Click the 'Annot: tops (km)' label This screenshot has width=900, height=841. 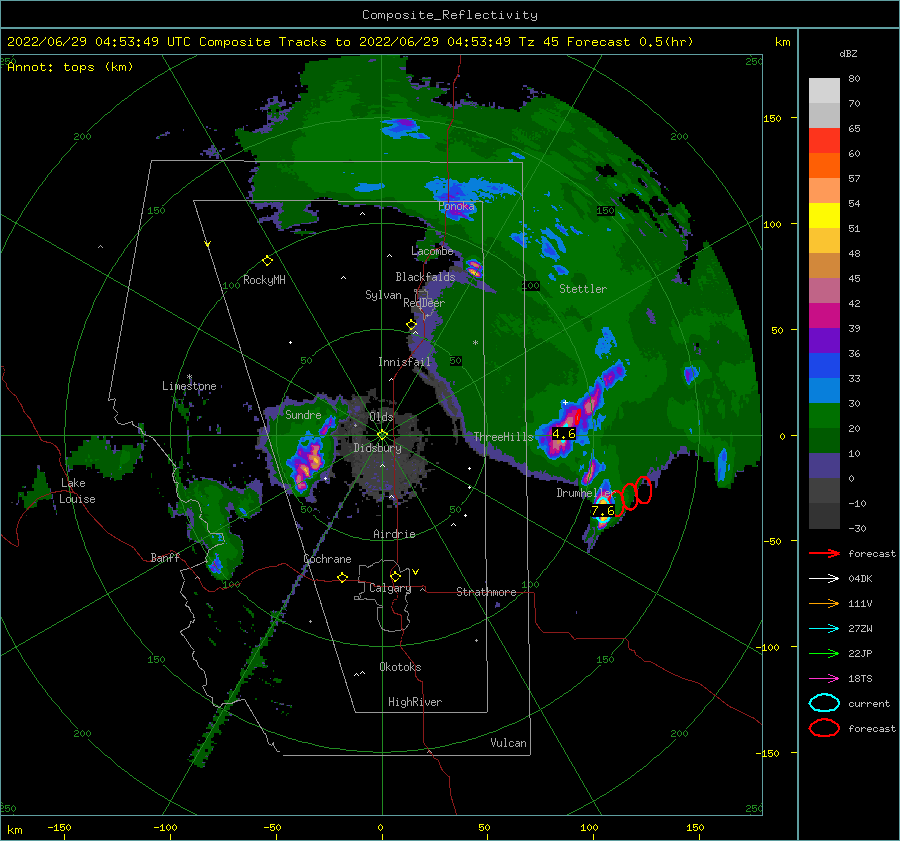coord(70,67)
